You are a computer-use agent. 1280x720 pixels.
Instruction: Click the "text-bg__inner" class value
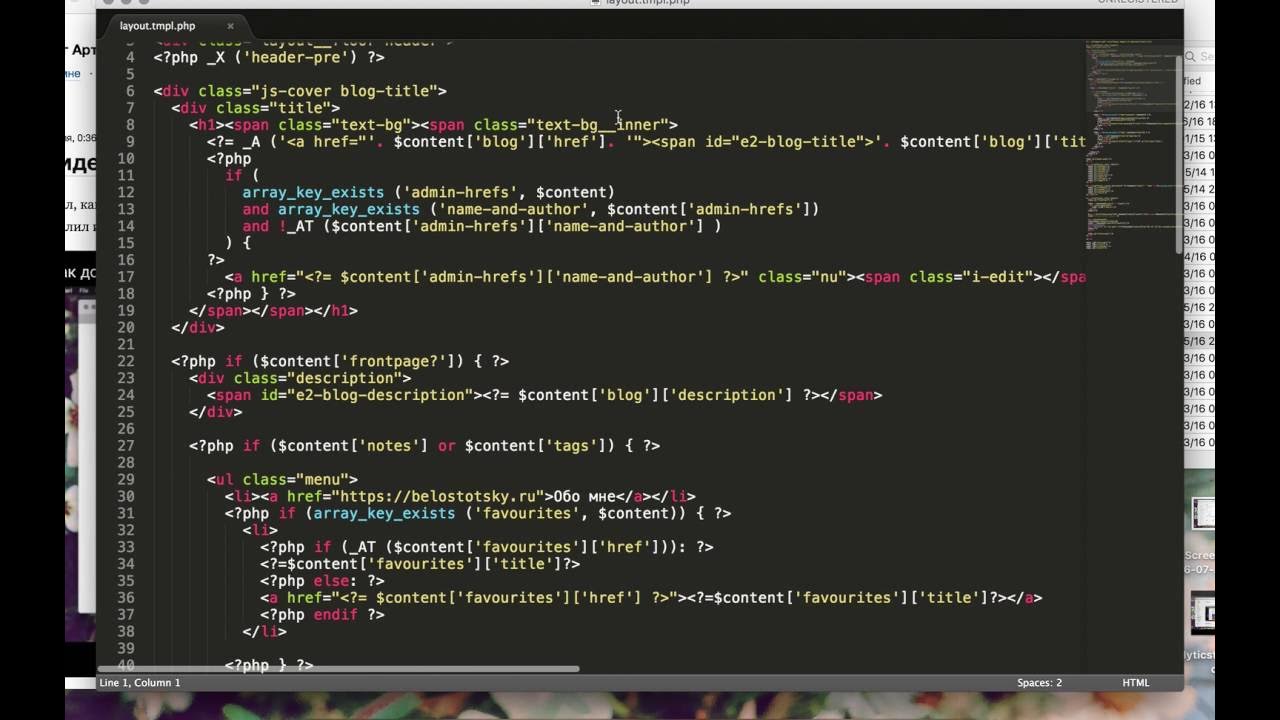598,125
